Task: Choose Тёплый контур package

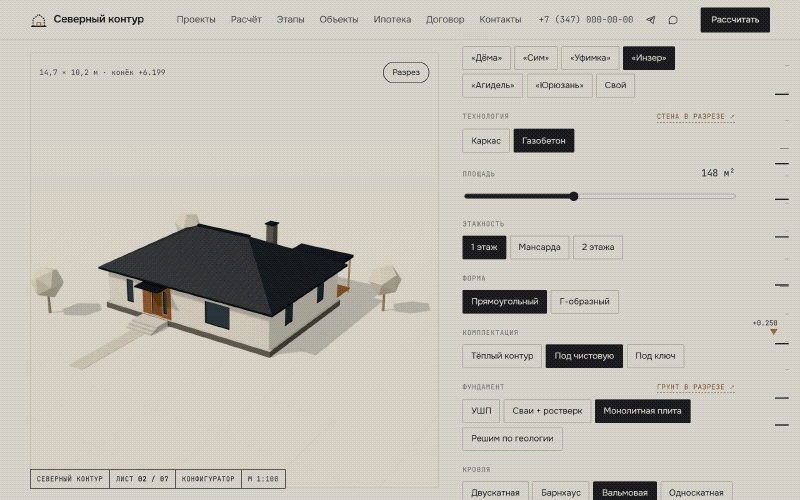Action: pos(502,356)
